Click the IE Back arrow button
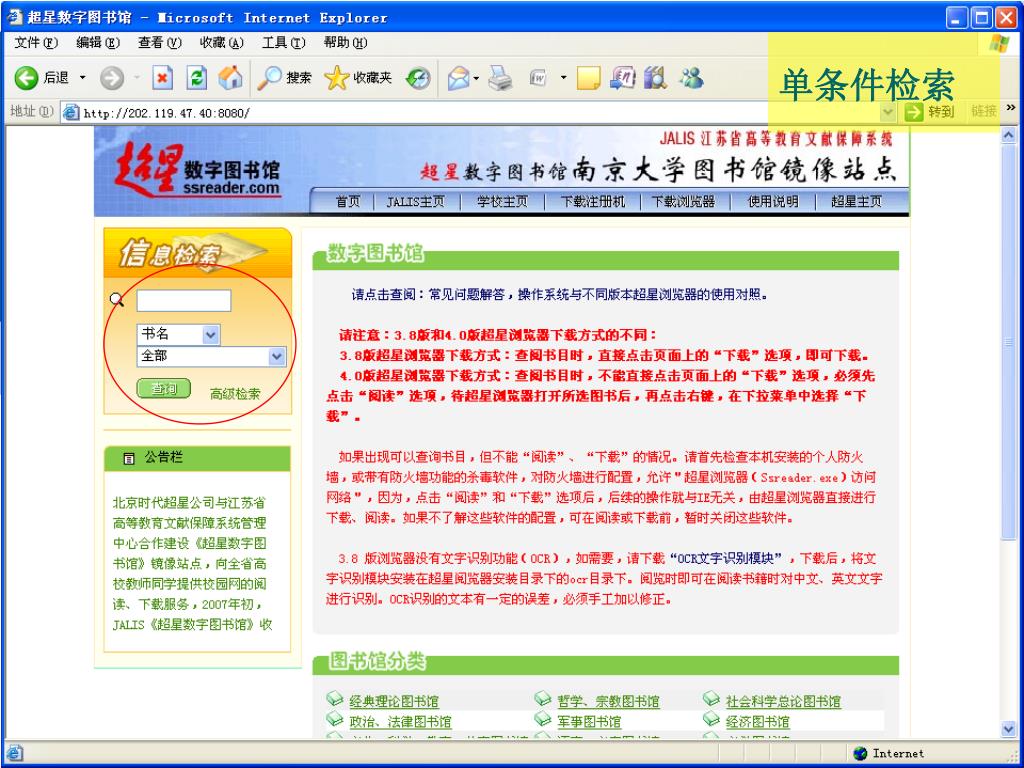Viewport: 1024px width, 768px height. [x=27, y=78]
